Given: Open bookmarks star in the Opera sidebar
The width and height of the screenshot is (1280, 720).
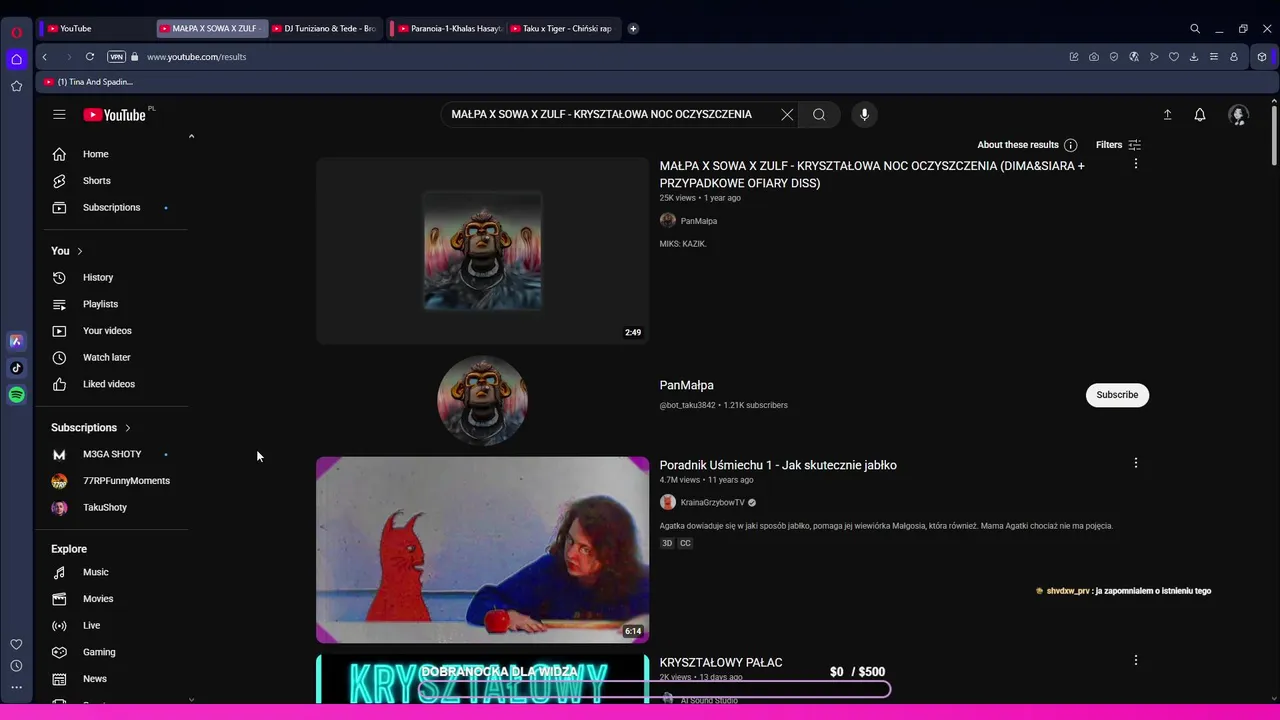Looking at the screenshot, I should click(x=16, y=86).
